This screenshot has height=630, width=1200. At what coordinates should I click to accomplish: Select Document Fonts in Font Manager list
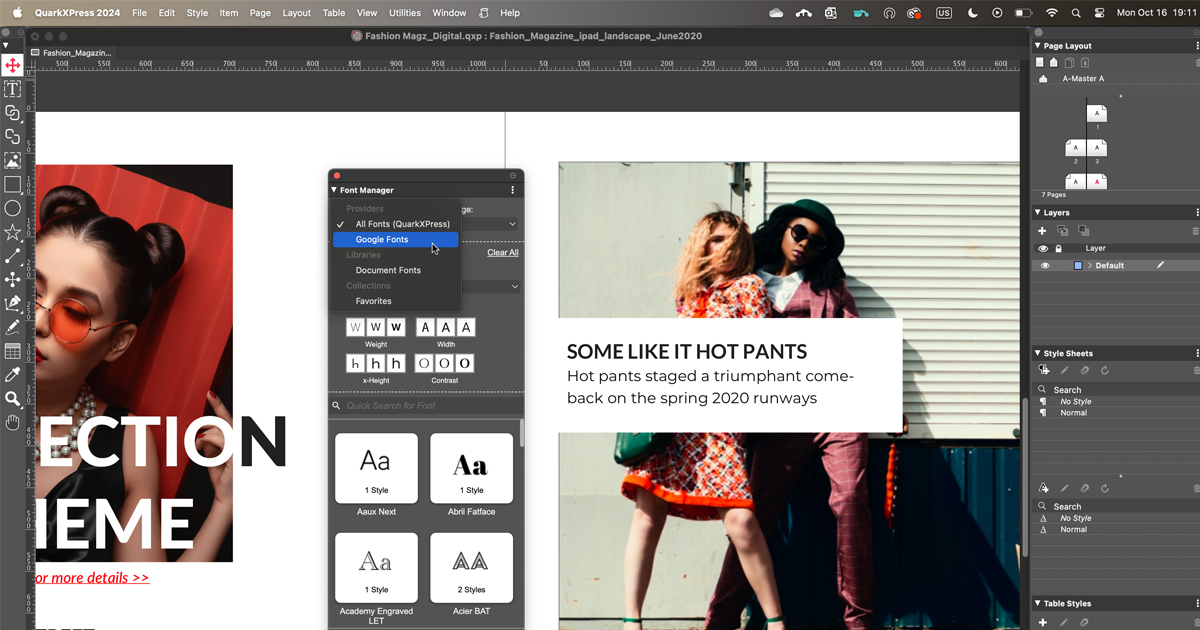point(388,270)
